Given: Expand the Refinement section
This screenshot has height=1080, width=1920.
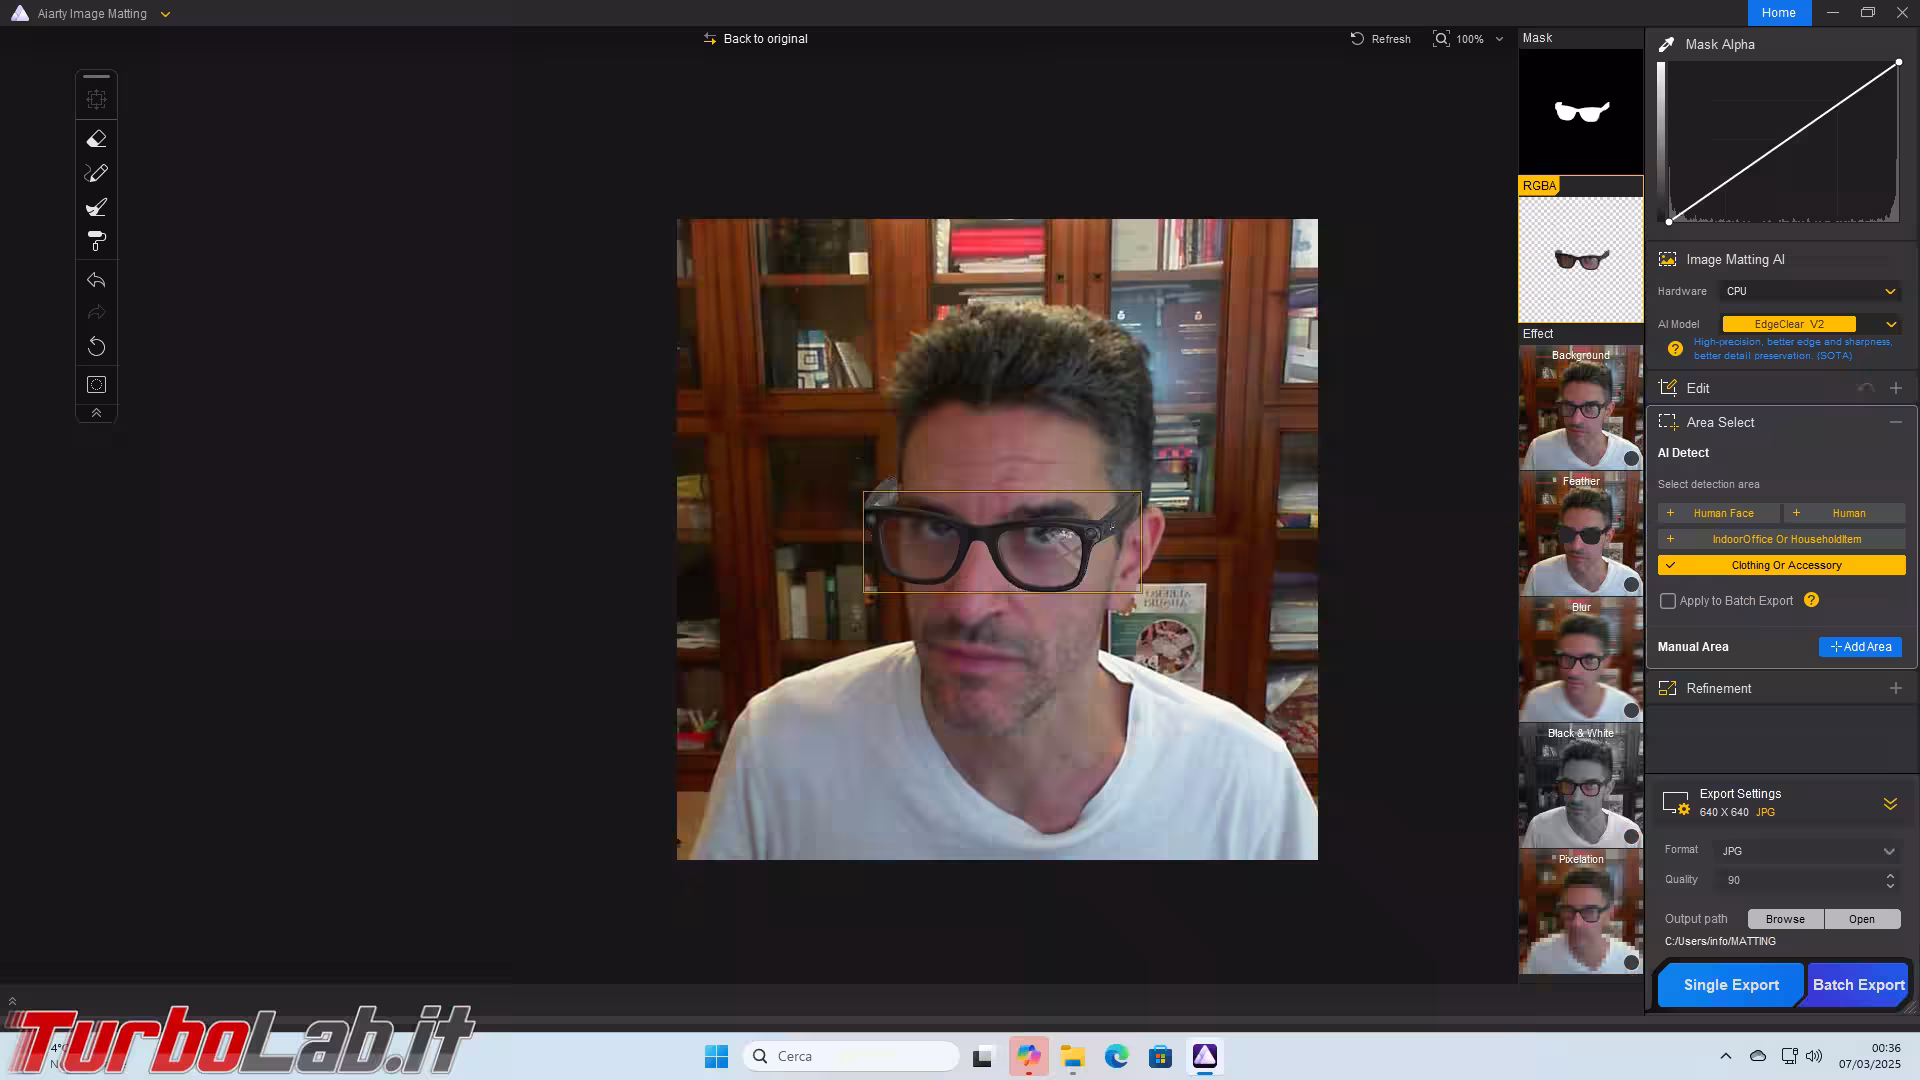Looking at the screenshot, I should click(x=1895, y=689).
